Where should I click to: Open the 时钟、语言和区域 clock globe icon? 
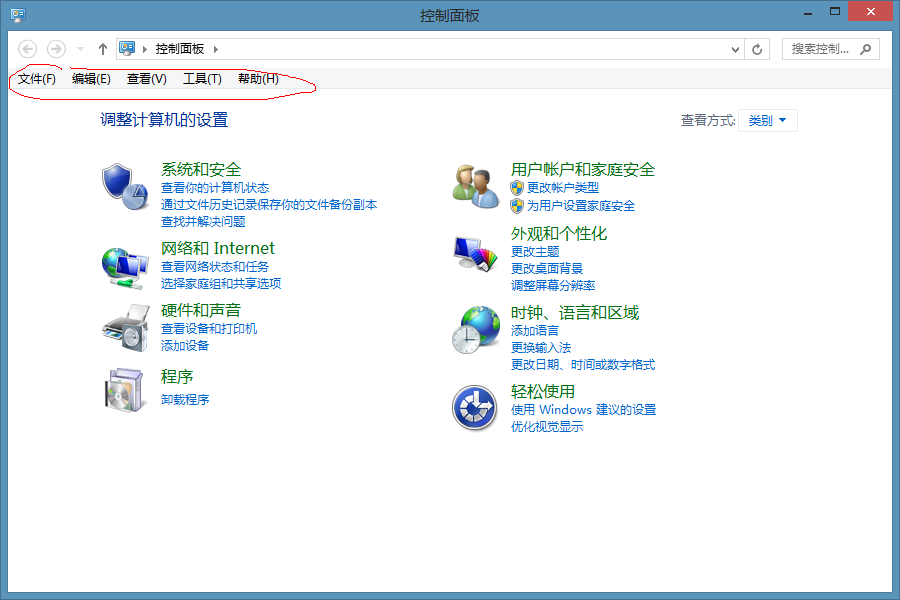tap(476, 329)
